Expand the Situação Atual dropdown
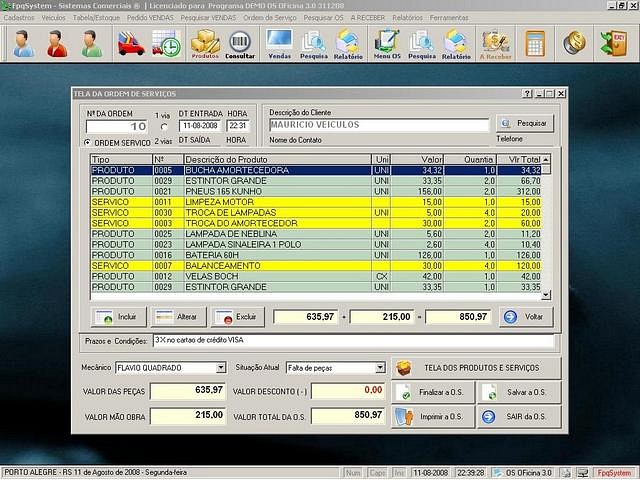Image resolution: width=640 pixels, height=480 pixels. pos(380,368)
